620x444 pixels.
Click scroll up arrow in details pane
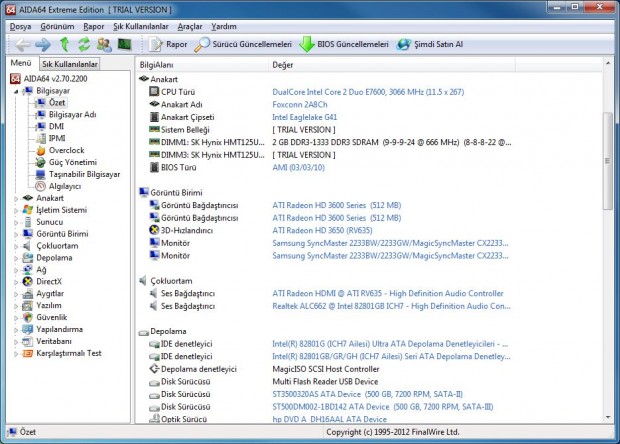pos(608,63)
